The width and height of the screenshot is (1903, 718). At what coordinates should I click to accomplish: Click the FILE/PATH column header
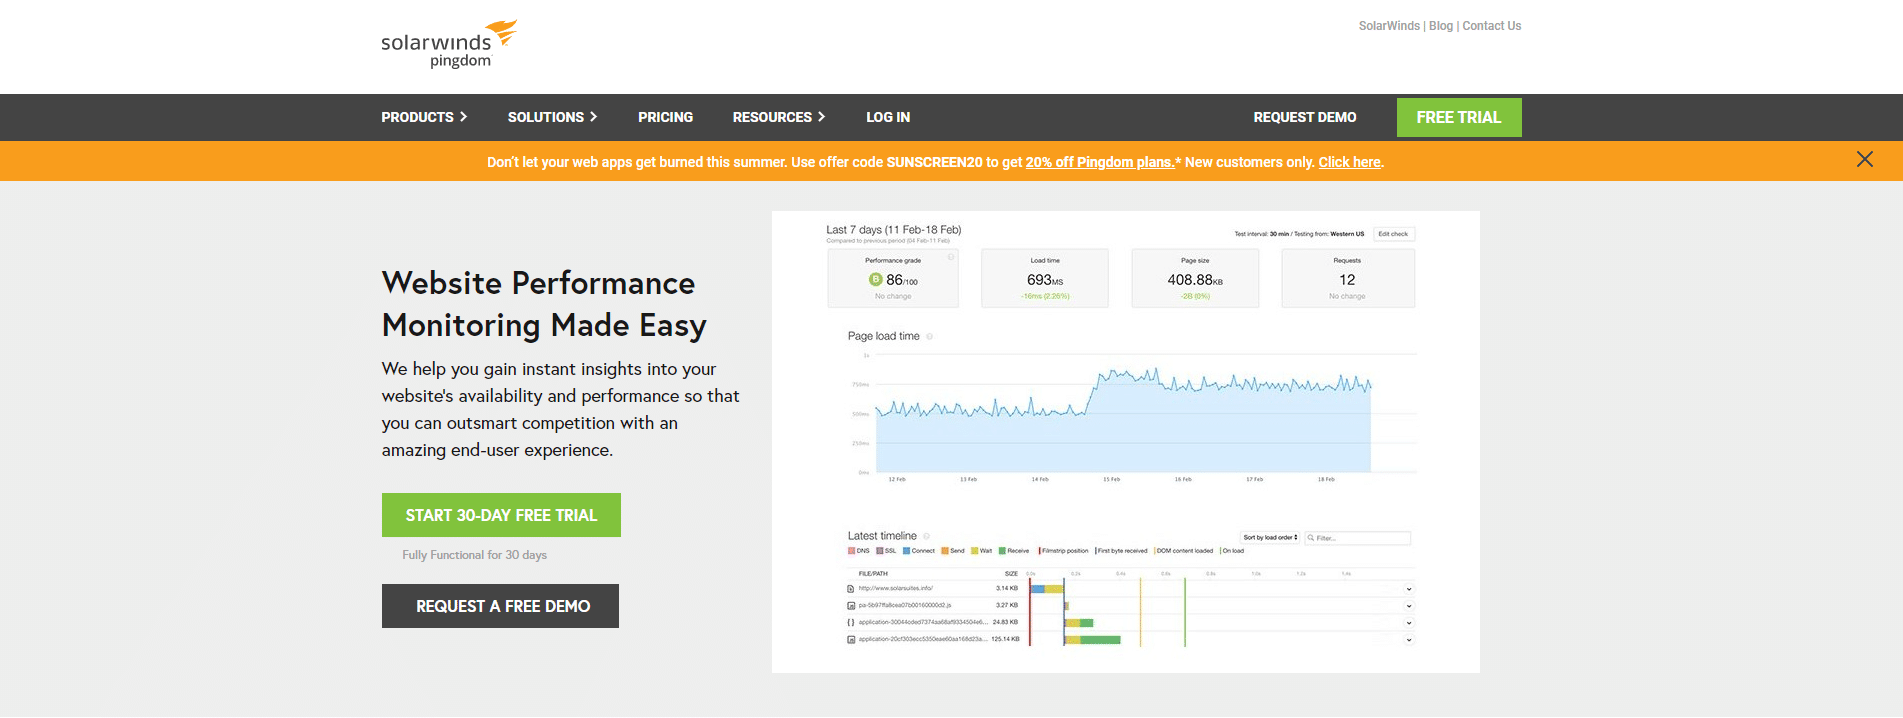(x=873, y=574)
